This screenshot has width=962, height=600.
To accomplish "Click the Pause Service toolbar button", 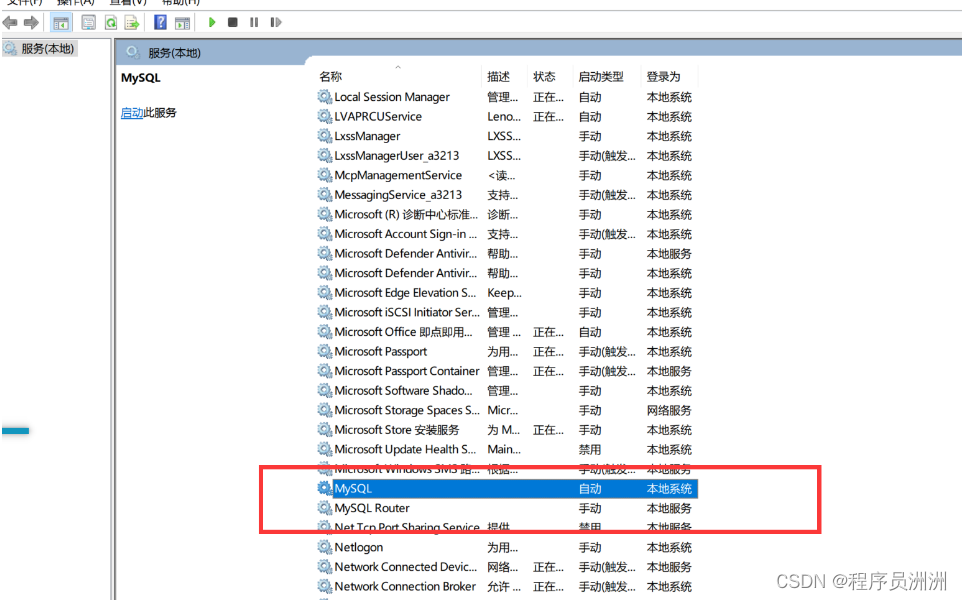I will pyautogui.click(x=254, y=22).
